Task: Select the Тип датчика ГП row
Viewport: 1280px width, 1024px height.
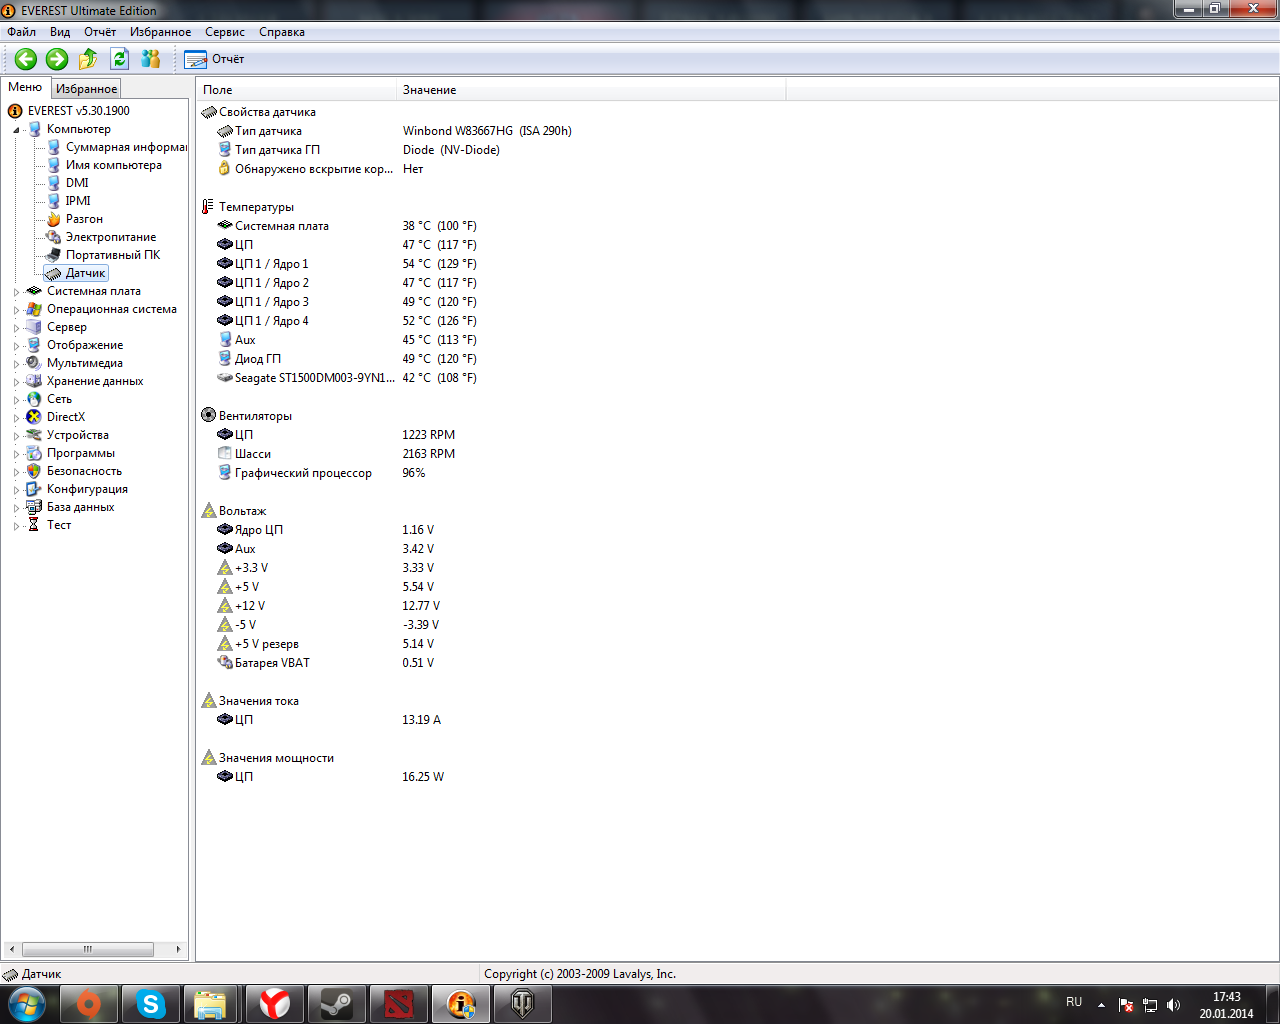Action: [358, 150]
